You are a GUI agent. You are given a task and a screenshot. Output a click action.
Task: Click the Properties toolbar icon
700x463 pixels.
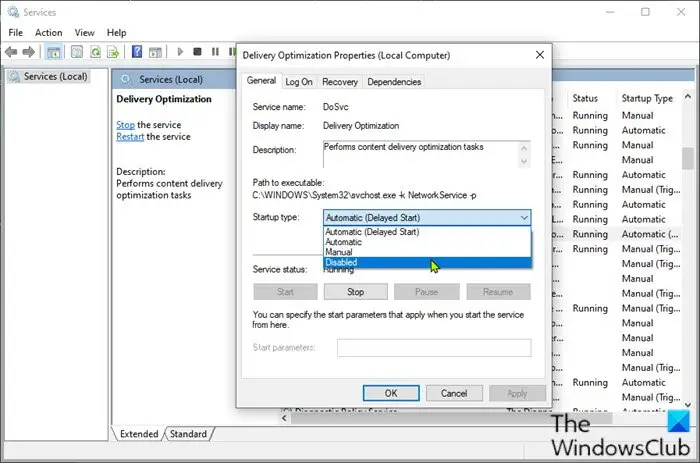click(x=77, y=52)
